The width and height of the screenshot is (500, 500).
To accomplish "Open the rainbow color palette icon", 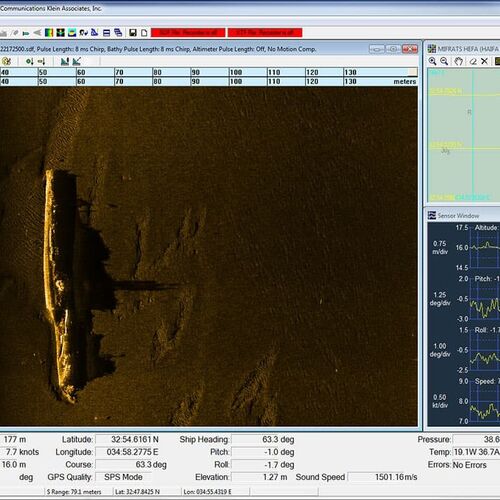I will (49, 33).
